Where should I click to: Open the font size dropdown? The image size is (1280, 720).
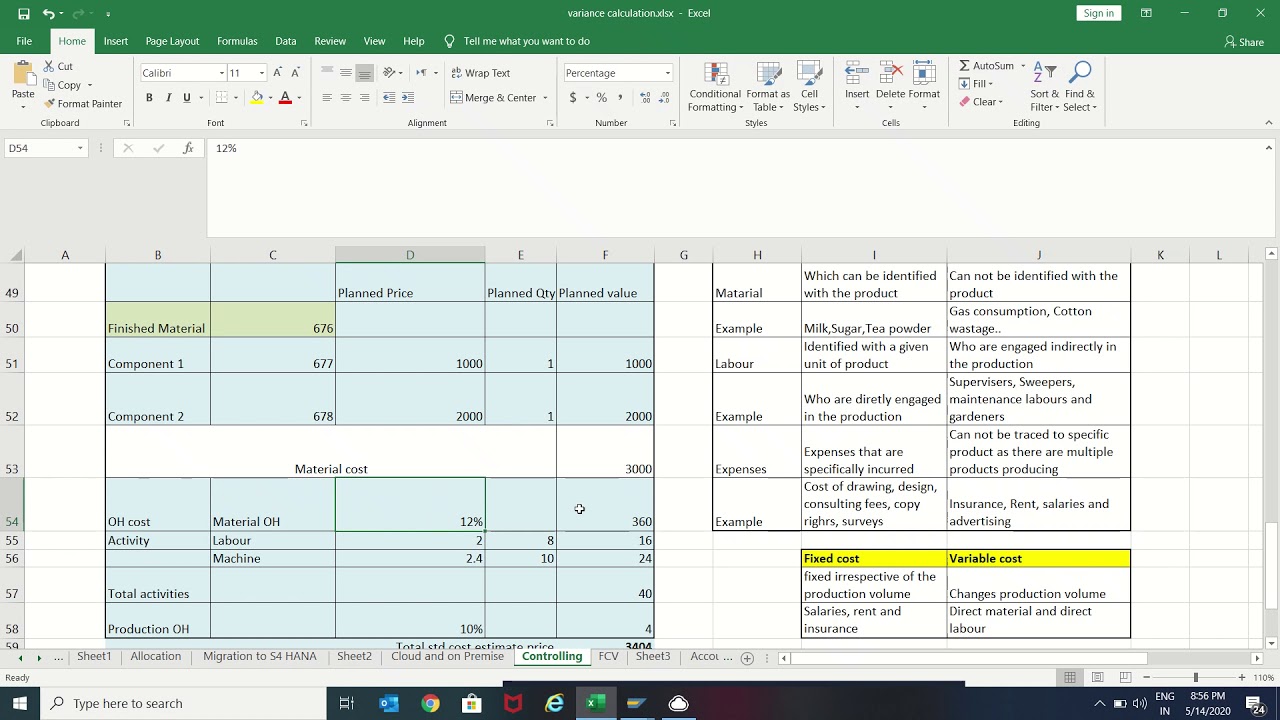pos(262,73)
